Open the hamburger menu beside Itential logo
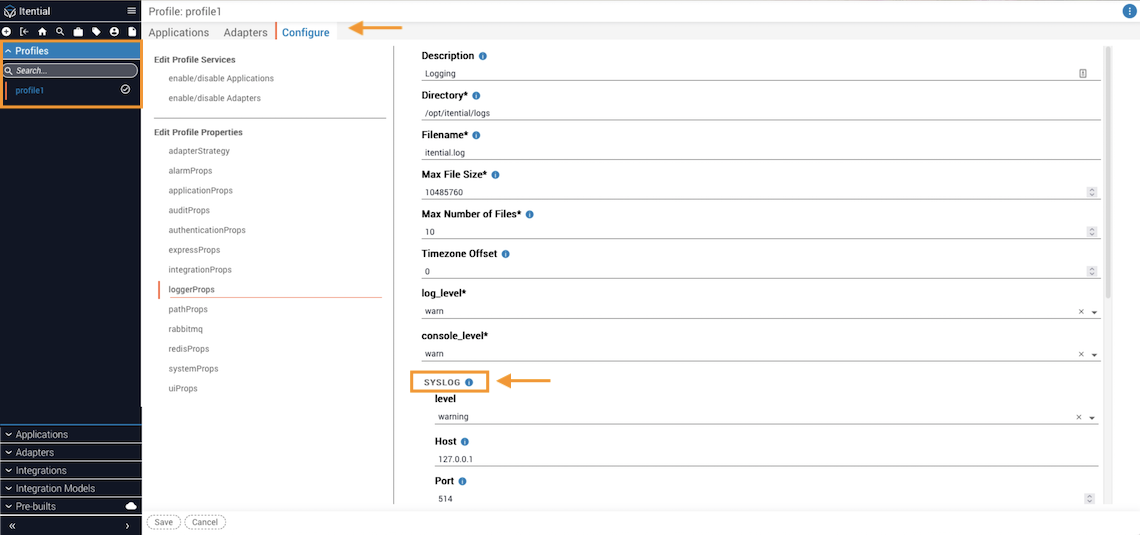Viewport: 1140px width, 535px height. [132, 11]
